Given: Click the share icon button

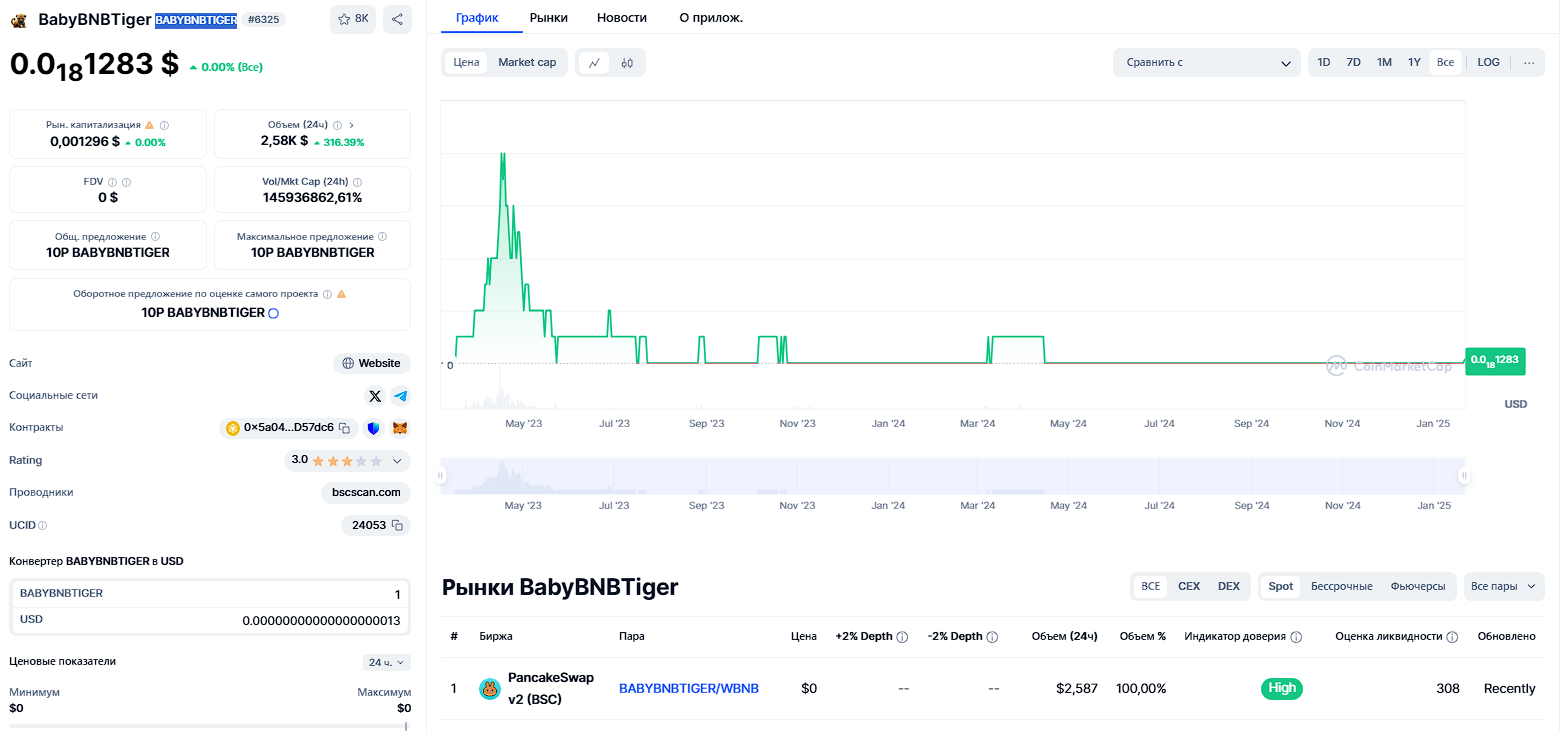Looking at the screenshot, I should point(397,19).
